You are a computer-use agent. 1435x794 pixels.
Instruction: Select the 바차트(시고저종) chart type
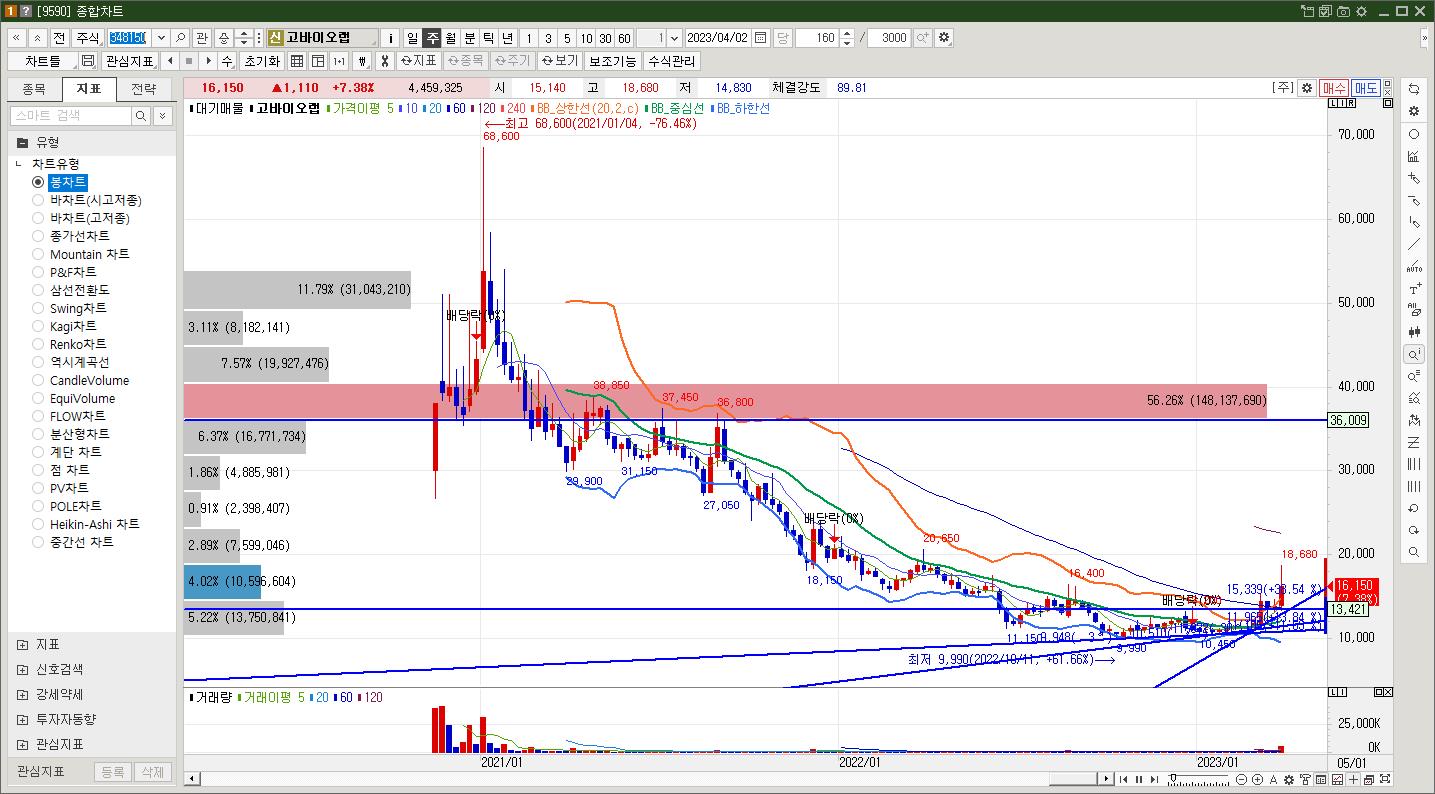coord(38,200)
